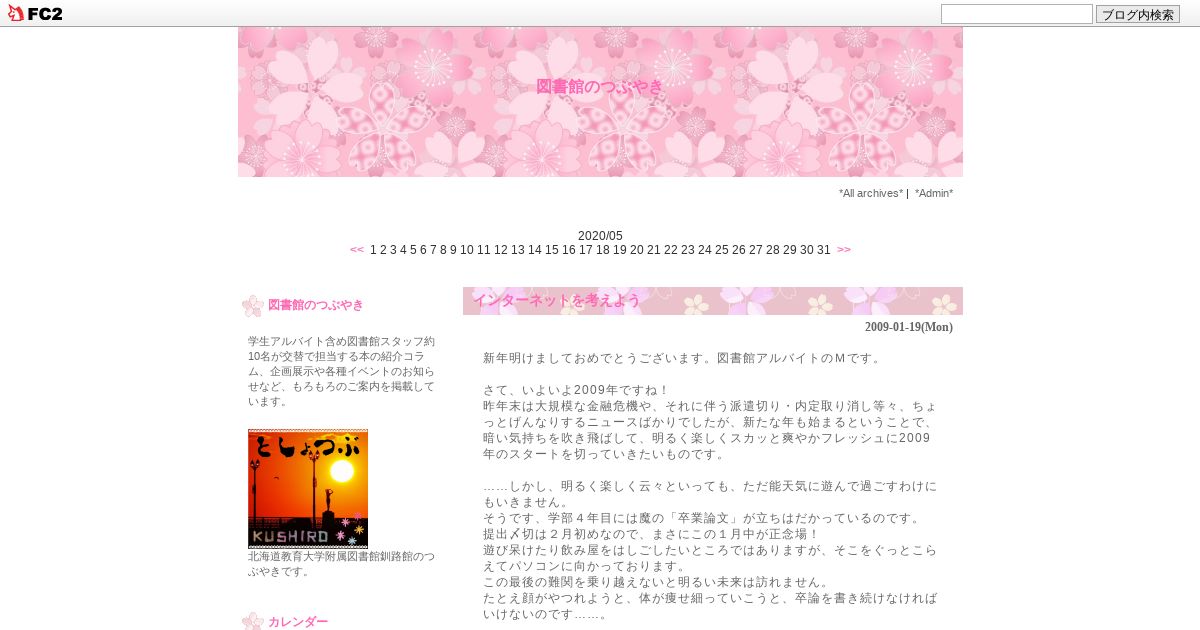The image size is (1200, 630).
Task: Click the post date 2009-01-19(Mon)
Action: (909, 327)
